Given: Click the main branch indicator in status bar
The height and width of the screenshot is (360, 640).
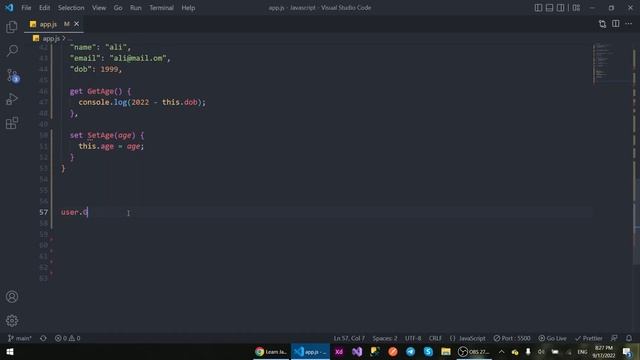Looking at the screenshot, I should point(20,338).
